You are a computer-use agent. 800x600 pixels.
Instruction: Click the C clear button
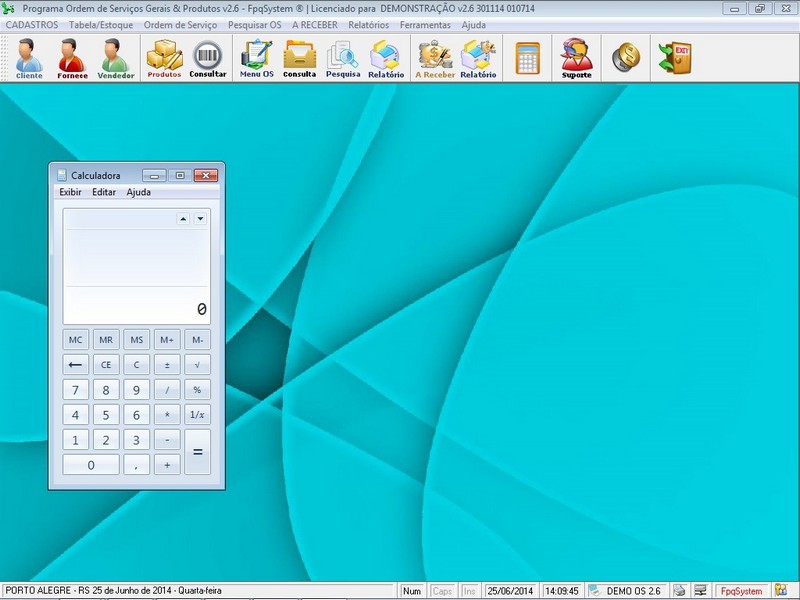click(x=137, y=365)
